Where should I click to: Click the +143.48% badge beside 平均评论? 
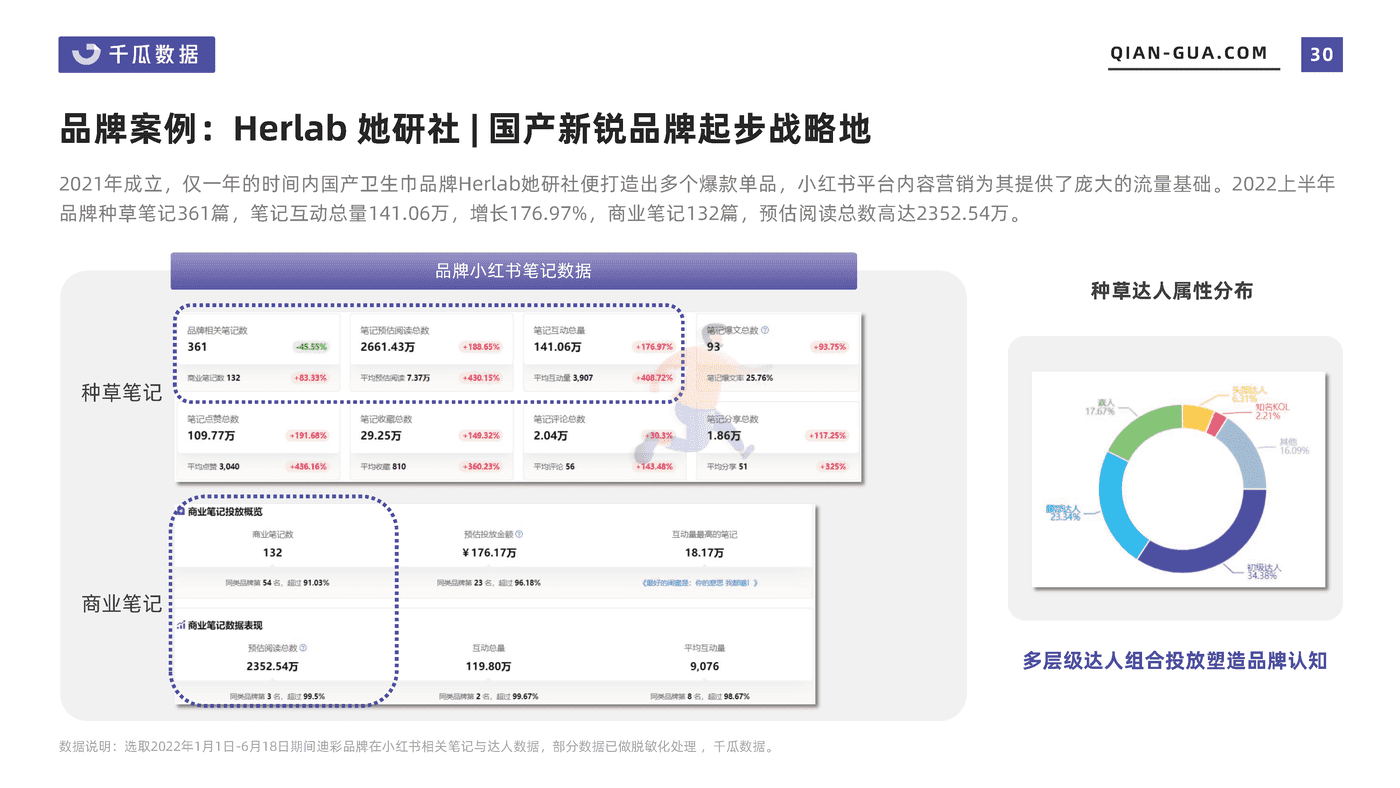654,467
